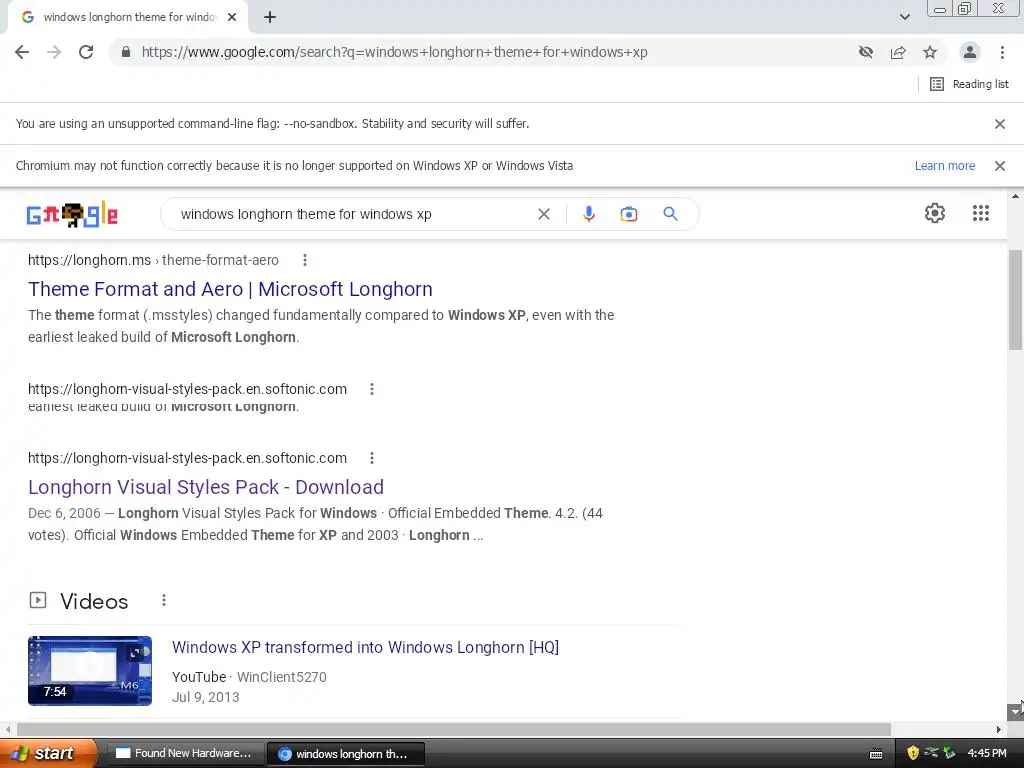Open a new tab with the plus button

click(x=270, y=18)
